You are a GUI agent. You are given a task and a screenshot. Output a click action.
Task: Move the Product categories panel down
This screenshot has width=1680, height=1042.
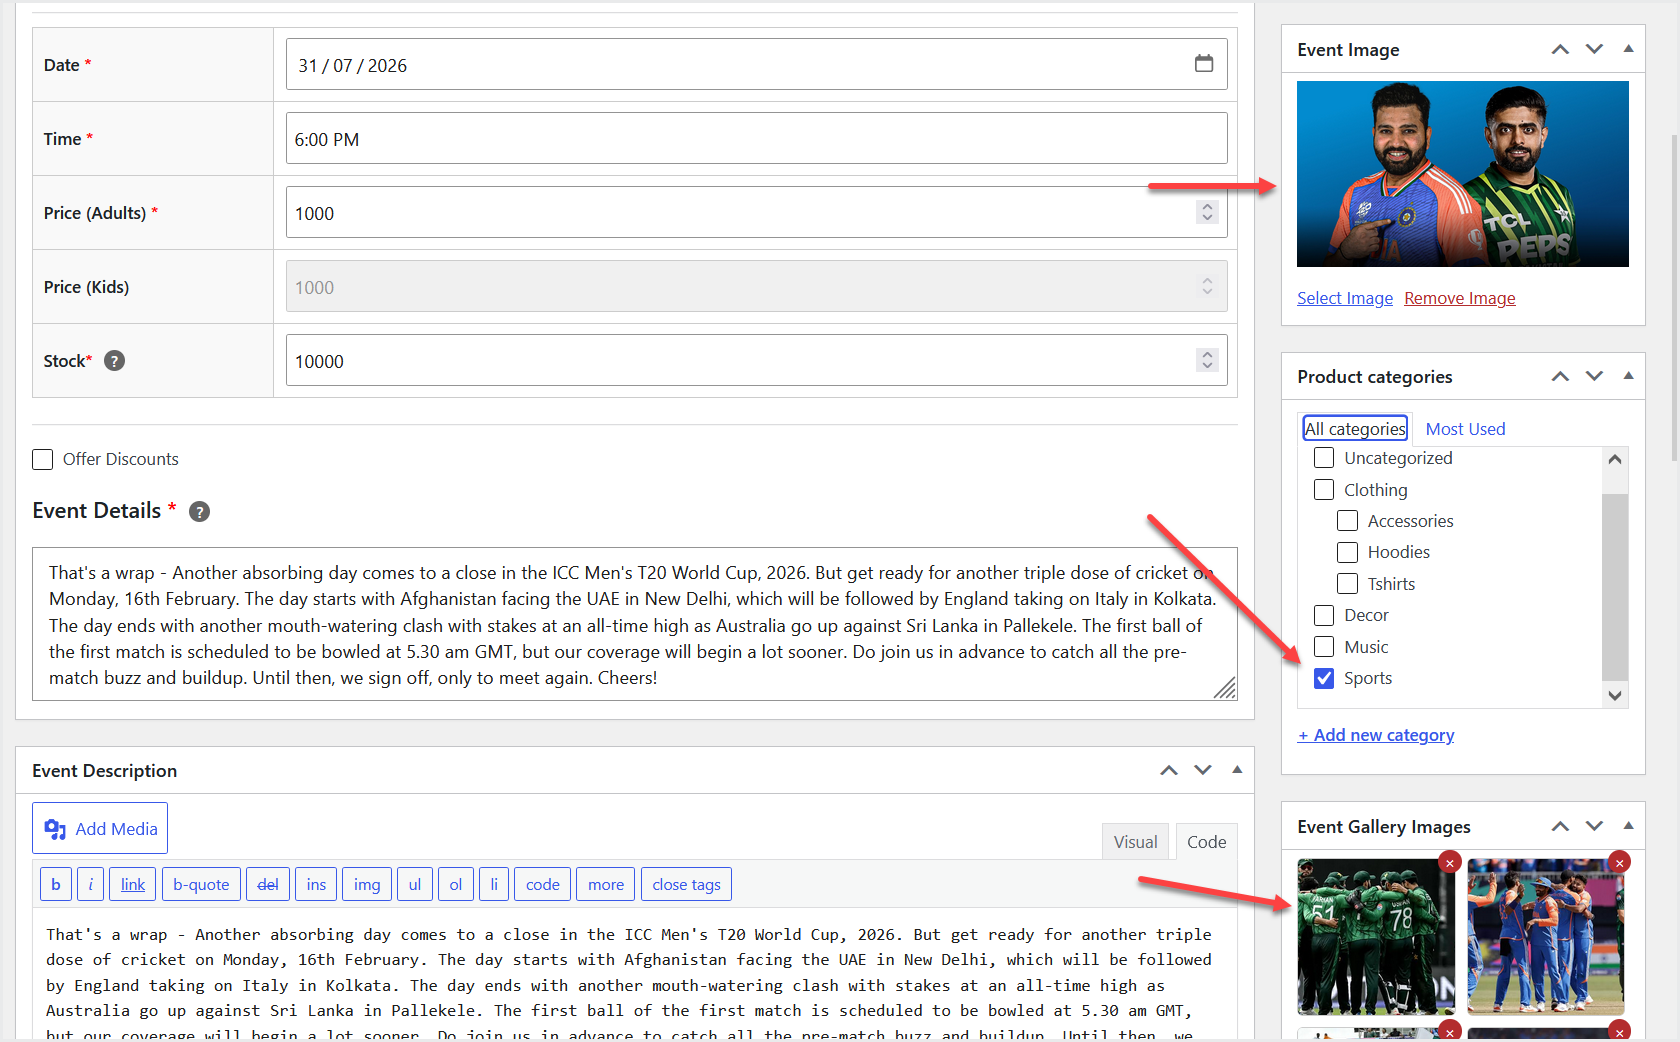click(1594, 376)
